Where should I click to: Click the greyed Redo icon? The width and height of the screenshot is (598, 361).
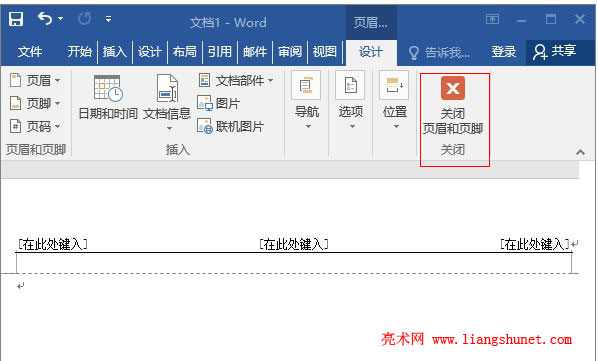pyautogui.click(x=85, y=18)
